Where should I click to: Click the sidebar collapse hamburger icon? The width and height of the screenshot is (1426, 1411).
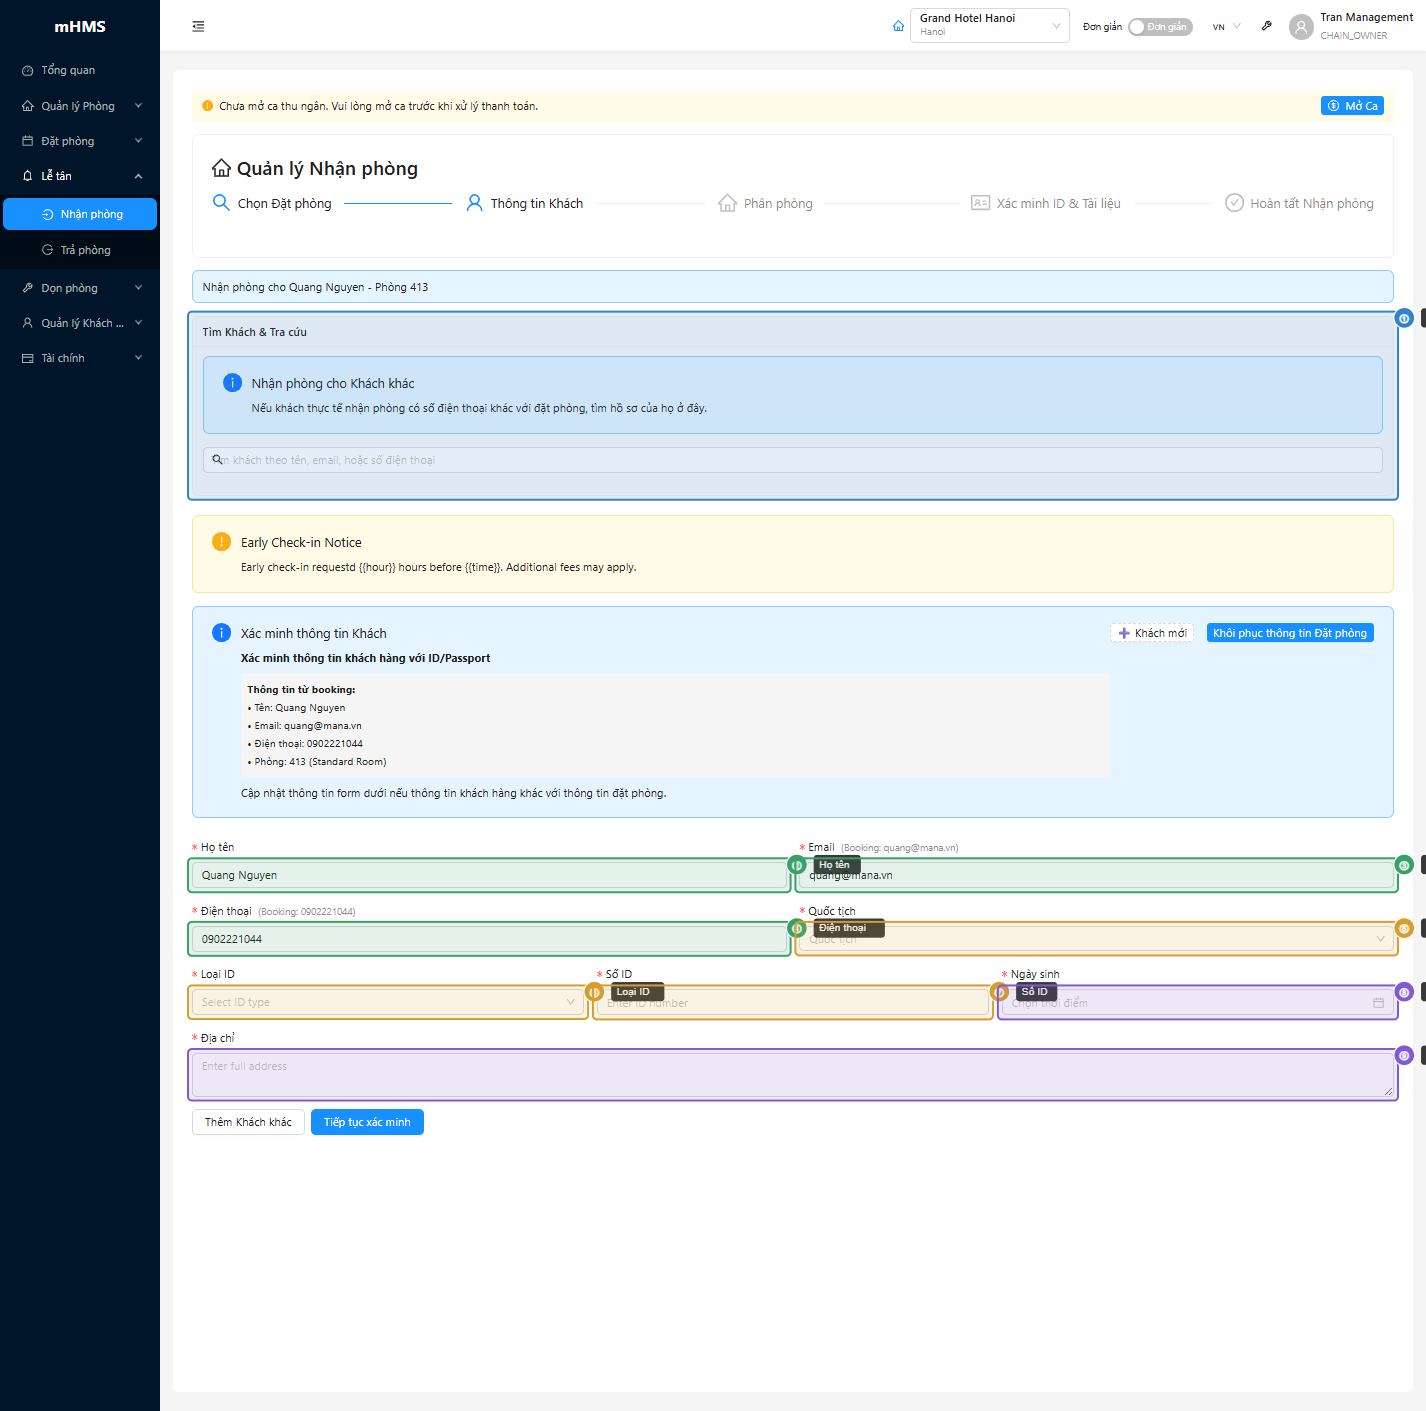tap(198, 27)
